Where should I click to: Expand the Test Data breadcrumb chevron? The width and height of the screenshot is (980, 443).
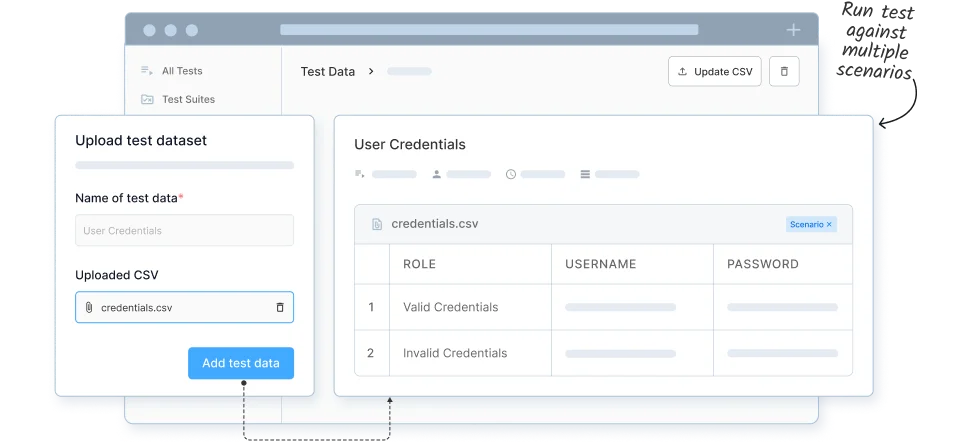[371, 72]
